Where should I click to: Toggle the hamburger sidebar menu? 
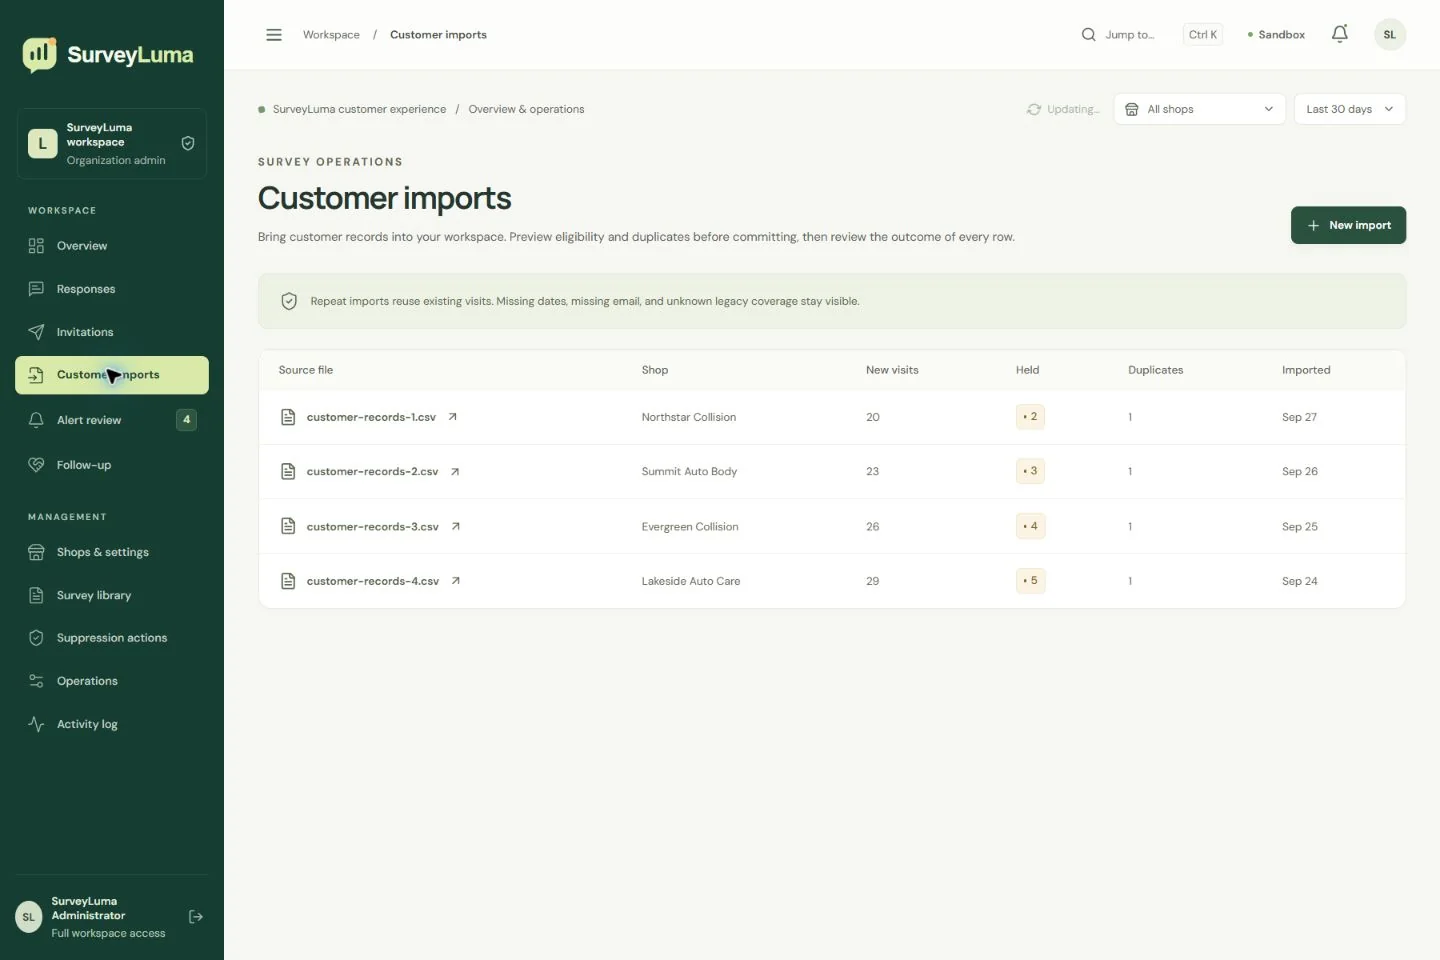tap(274, 35)
